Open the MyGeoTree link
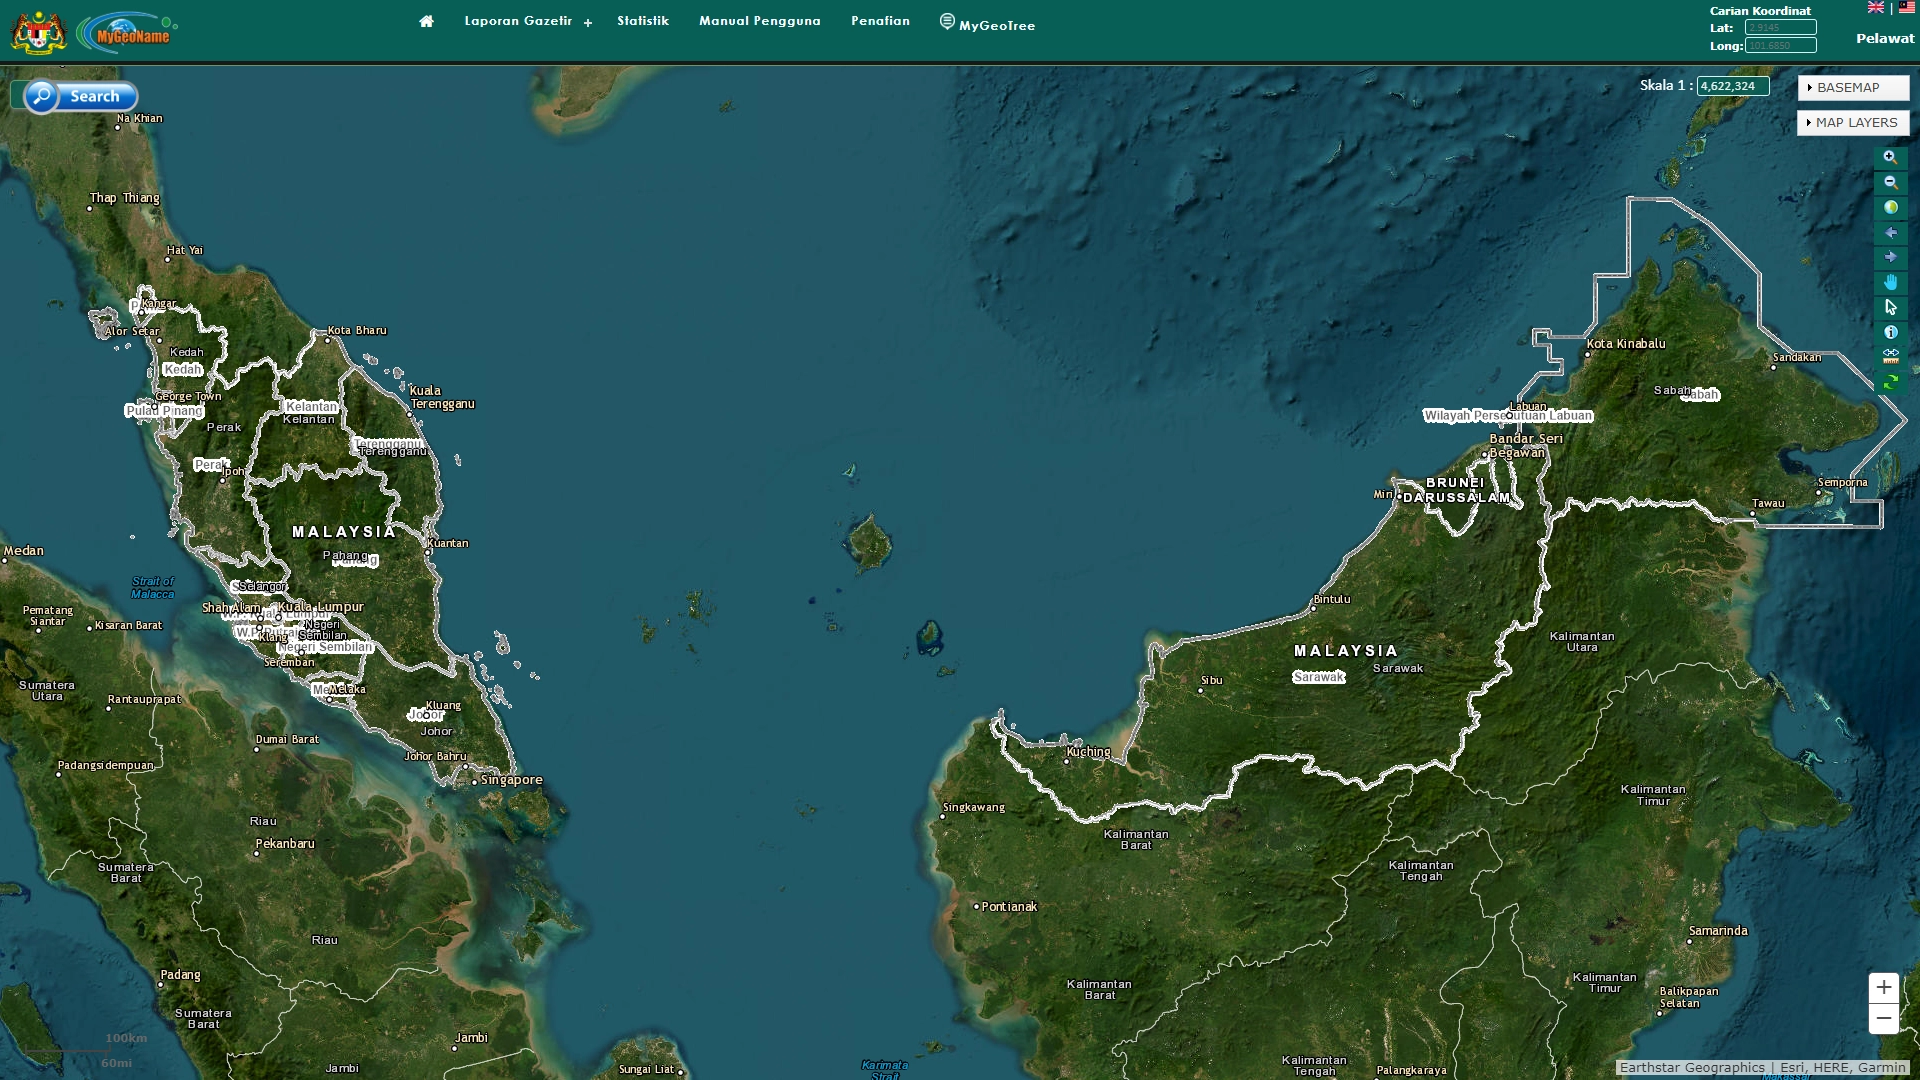This screenshot has width=1920, height=1080. 988,24
